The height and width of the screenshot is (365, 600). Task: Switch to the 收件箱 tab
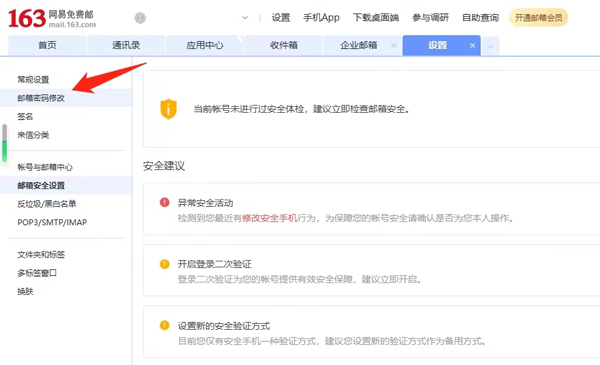coord(284,46)
